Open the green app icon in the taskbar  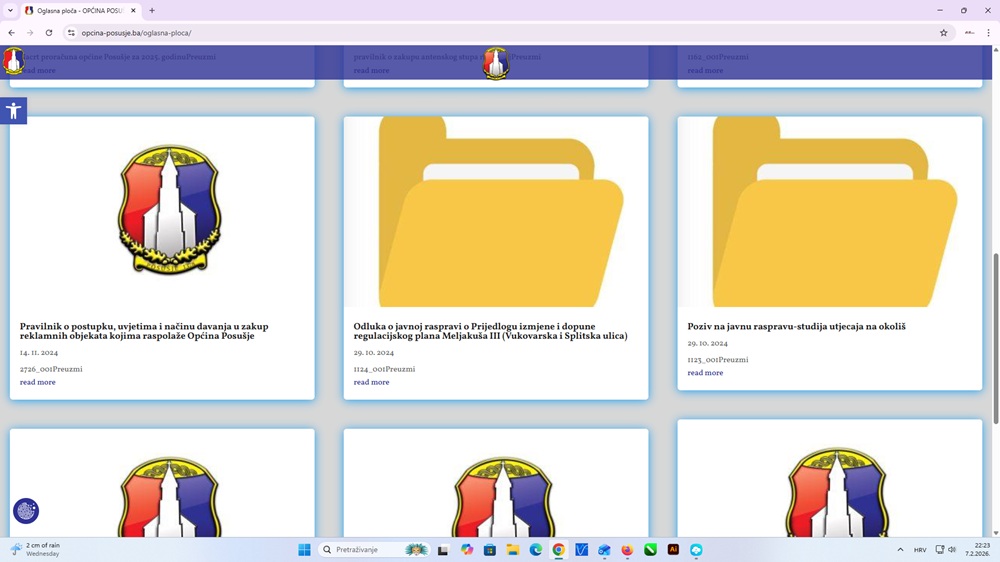(651, 549)
